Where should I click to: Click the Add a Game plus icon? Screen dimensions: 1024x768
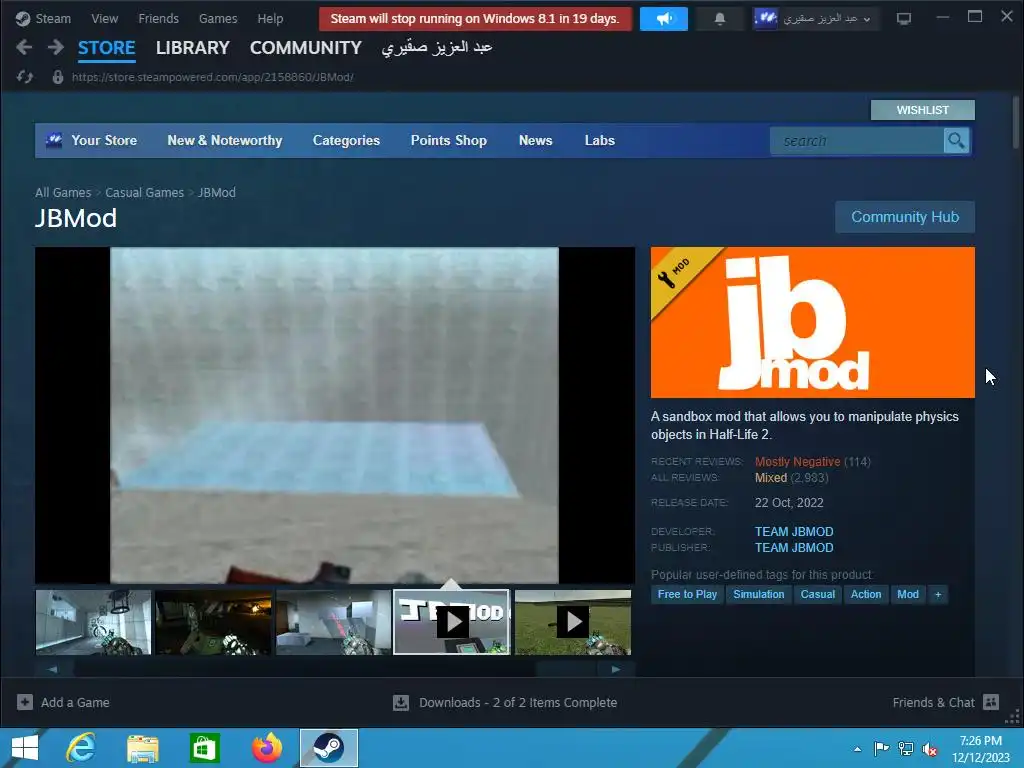click(x=25, y=702)
